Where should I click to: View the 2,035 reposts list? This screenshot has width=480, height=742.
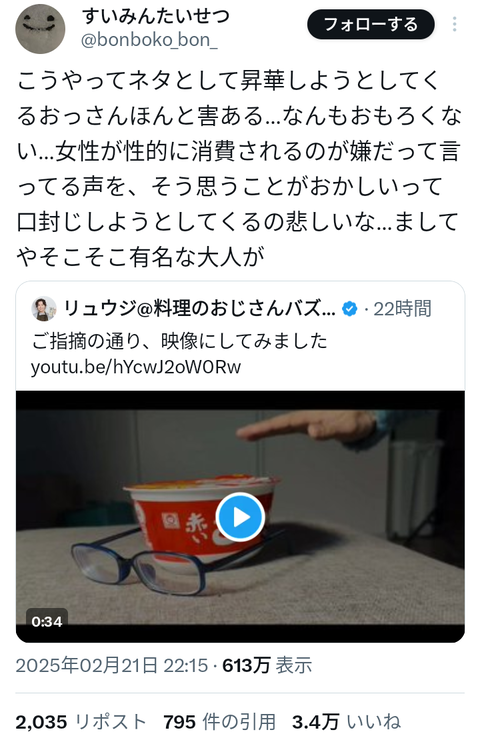tap(81, 722)
